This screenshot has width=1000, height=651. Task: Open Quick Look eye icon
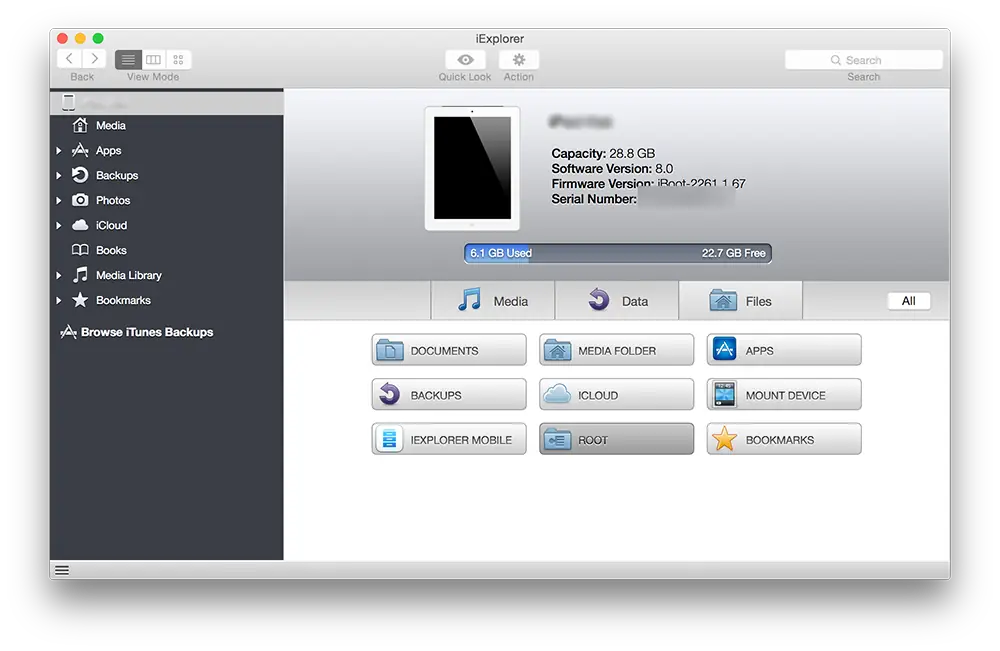click(465, 59)
